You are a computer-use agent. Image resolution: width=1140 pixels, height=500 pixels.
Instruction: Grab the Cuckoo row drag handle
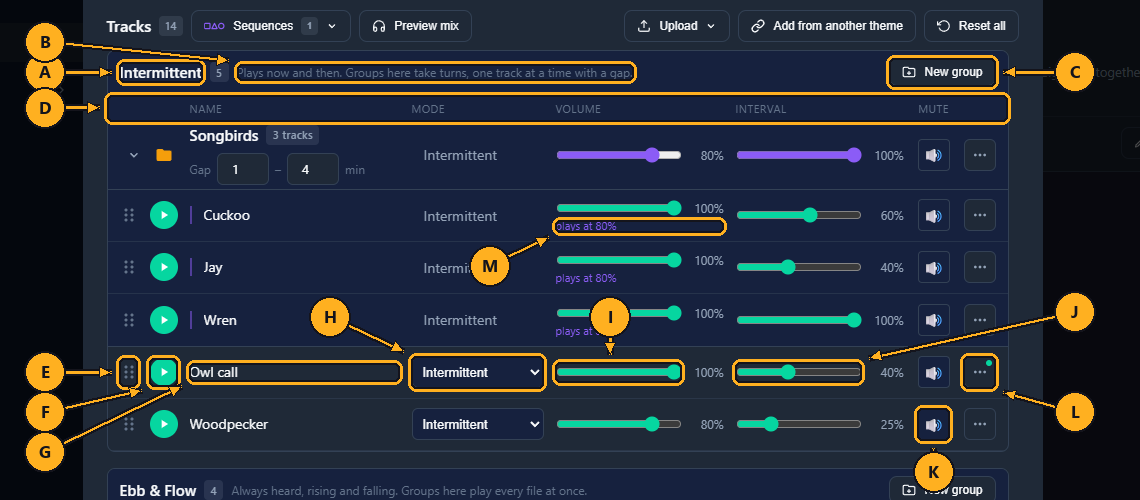point(129,215)
